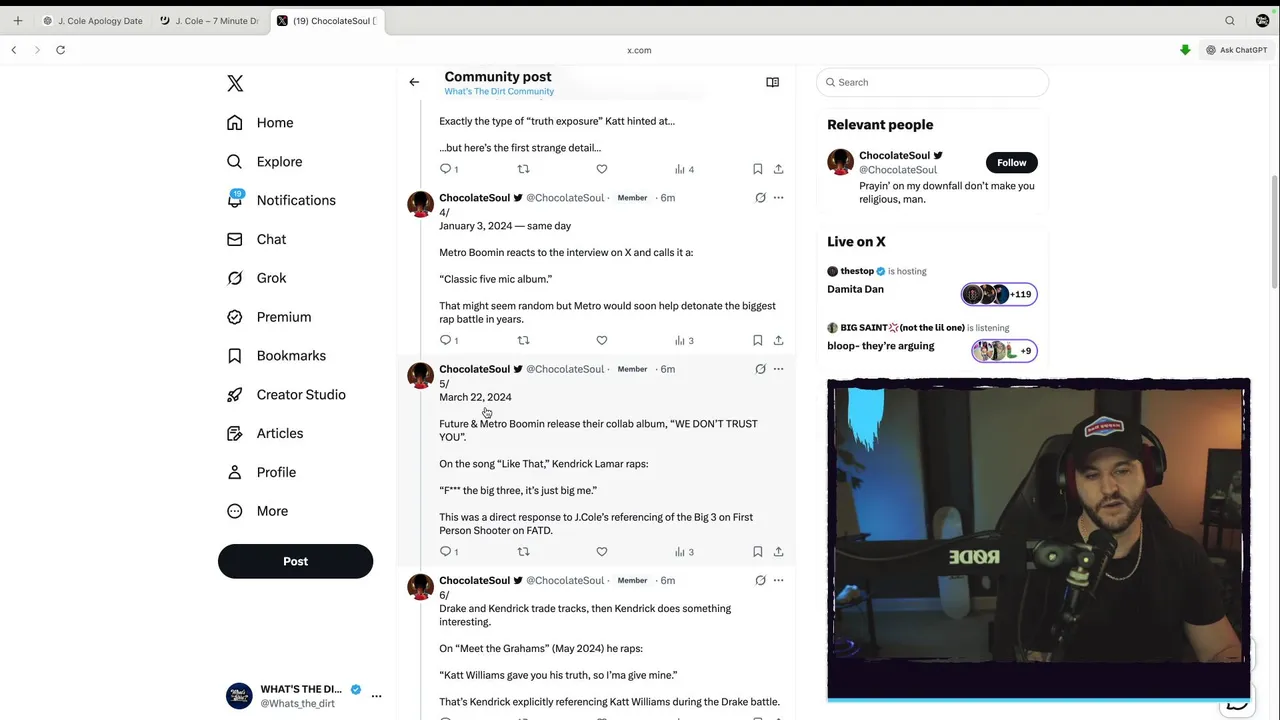The image size is (1280, 720).
Task: Click the green download arrow icon
Action: (1185, 50)
